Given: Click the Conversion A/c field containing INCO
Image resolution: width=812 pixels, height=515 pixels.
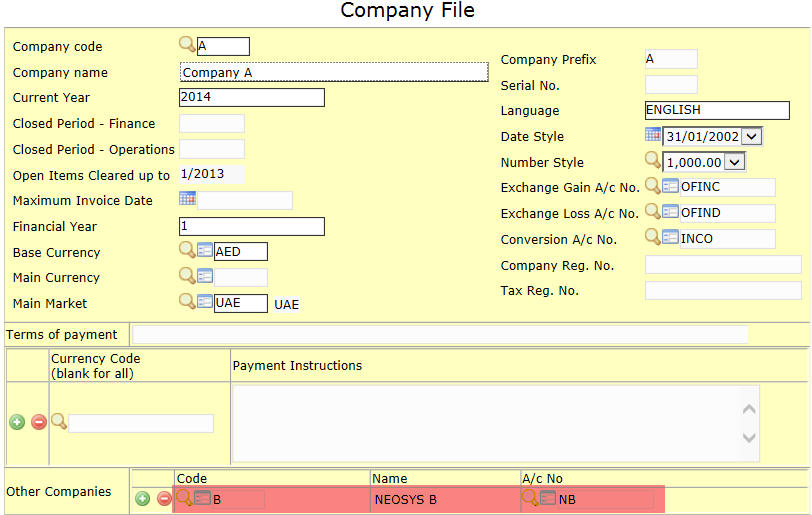Looking at the screenshot, I should (728, 239).
